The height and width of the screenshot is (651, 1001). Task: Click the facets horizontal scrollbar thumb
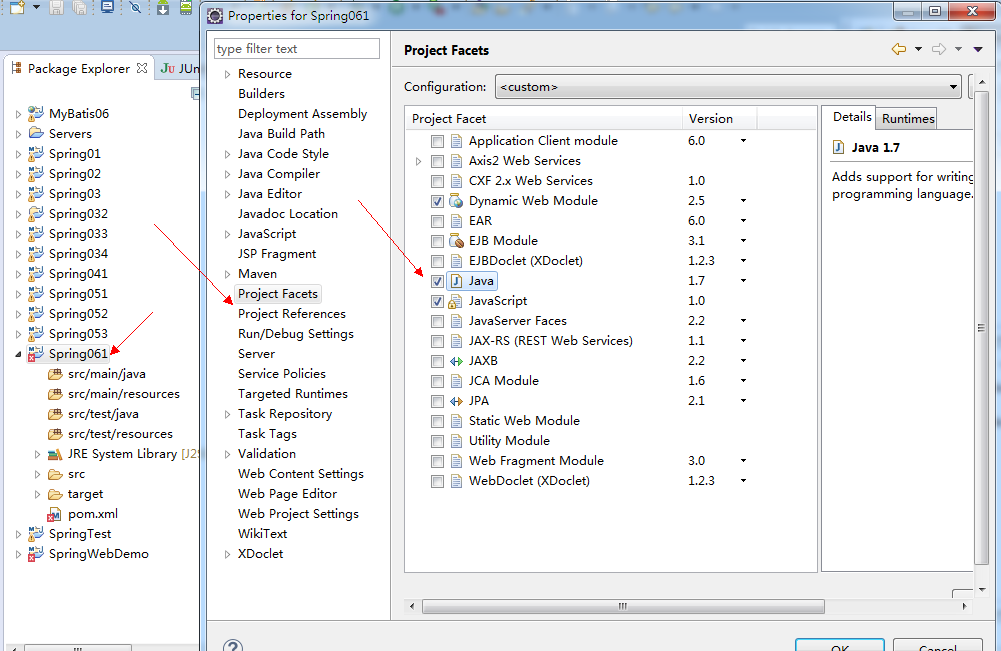623,606
